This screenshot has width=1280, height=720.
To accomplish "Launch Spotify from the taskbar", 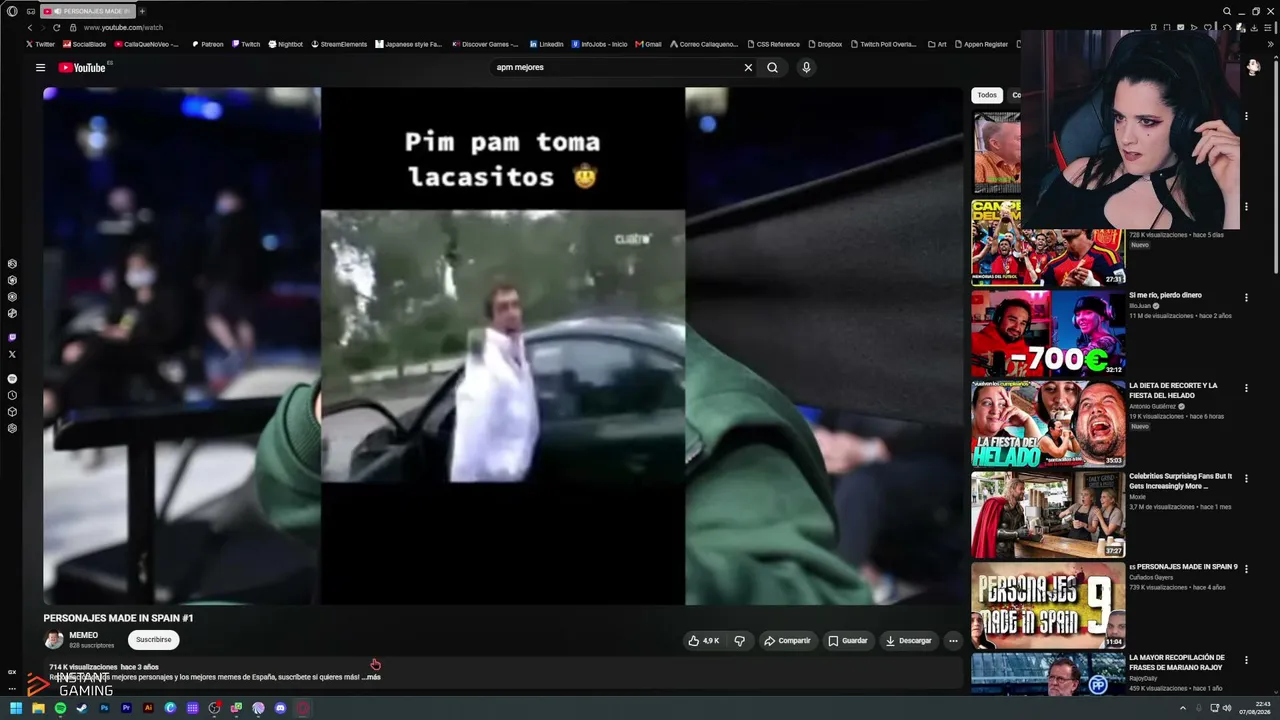I will (x=60, y=708).
